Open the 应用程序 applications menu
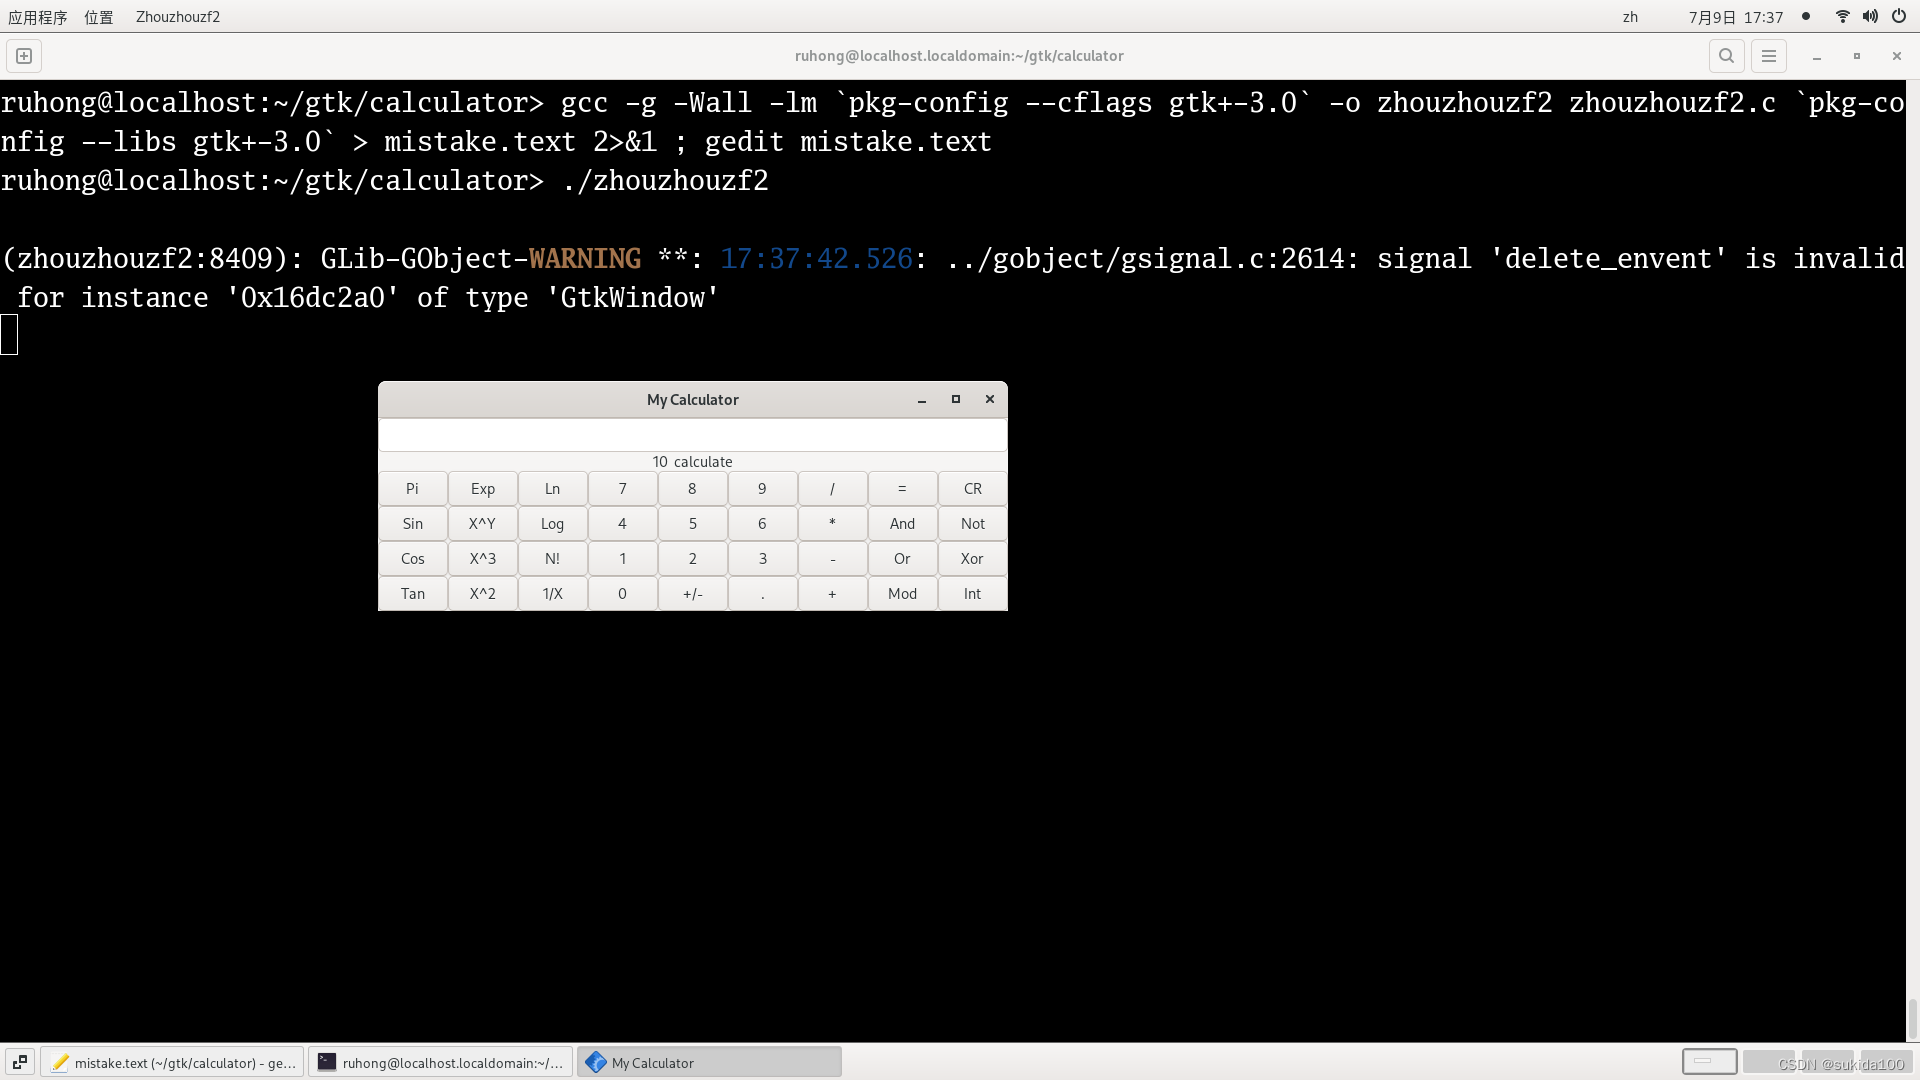 pyautogui.click(x=38, y=17)
